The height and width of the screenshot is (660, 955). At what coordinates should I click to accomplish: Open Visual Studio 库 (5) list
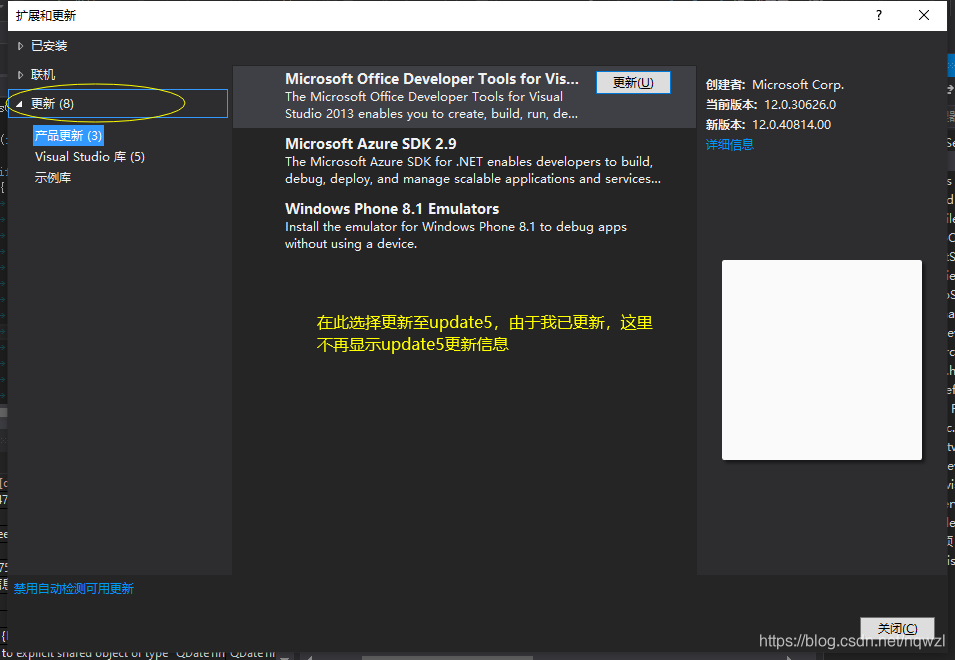click(x=90, y=156)
